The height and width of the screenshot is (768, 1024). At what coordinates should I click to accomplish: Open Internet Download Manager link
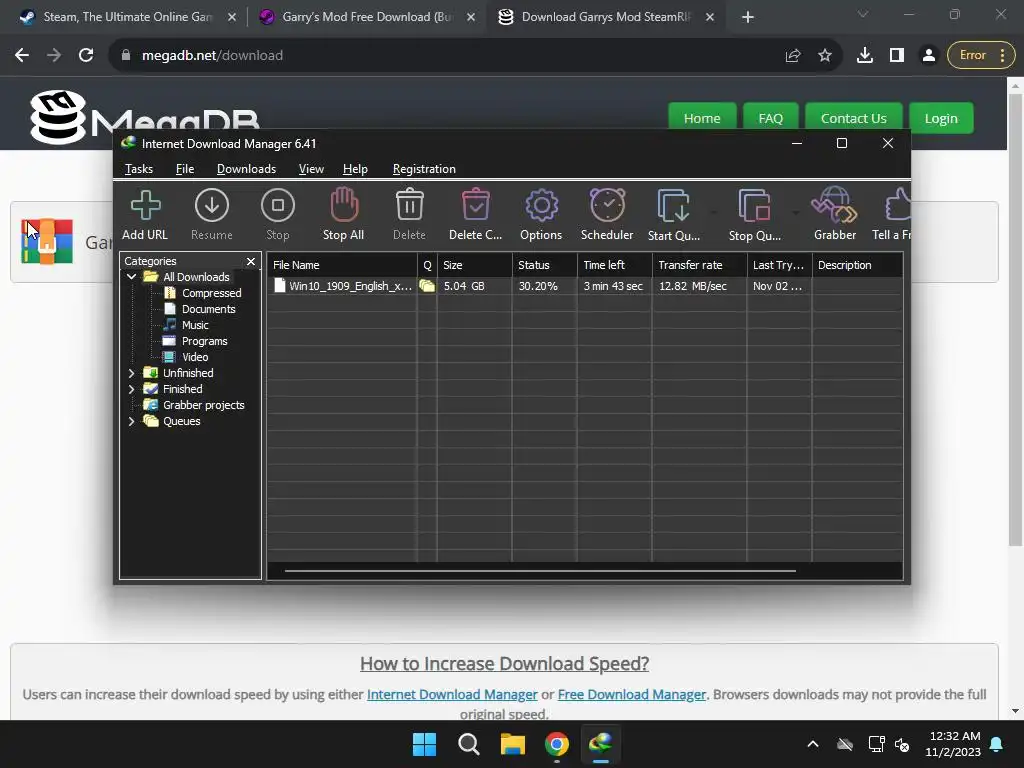click(x=452, y=694)
